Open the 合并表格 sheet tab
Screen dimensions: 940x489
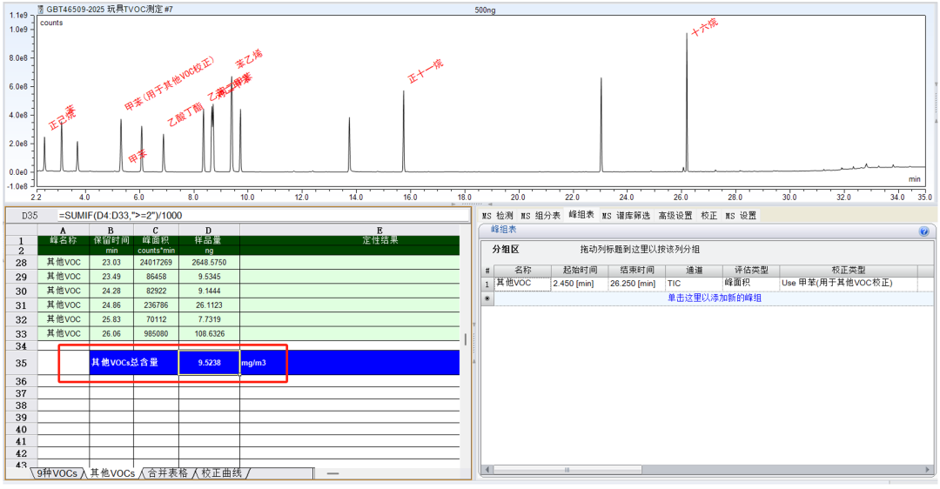click(x=167, y=473)
